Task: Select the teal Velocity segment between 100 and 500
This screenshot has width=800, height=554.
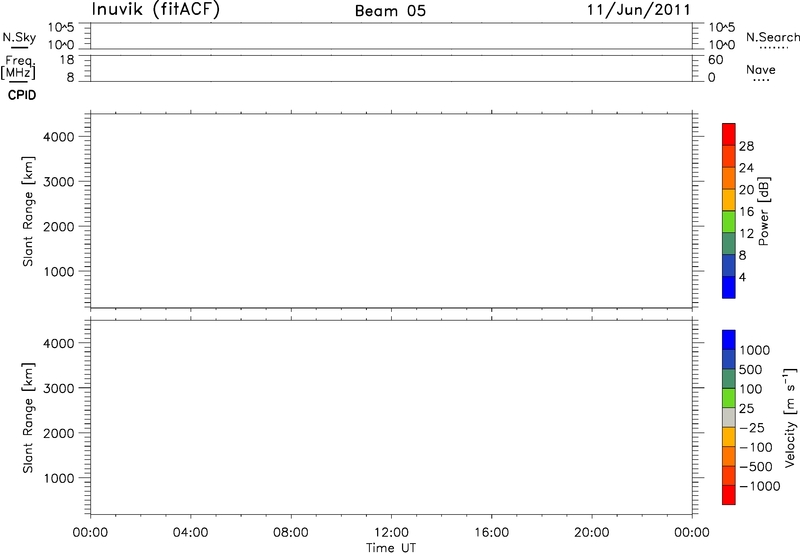Action: 729,379
